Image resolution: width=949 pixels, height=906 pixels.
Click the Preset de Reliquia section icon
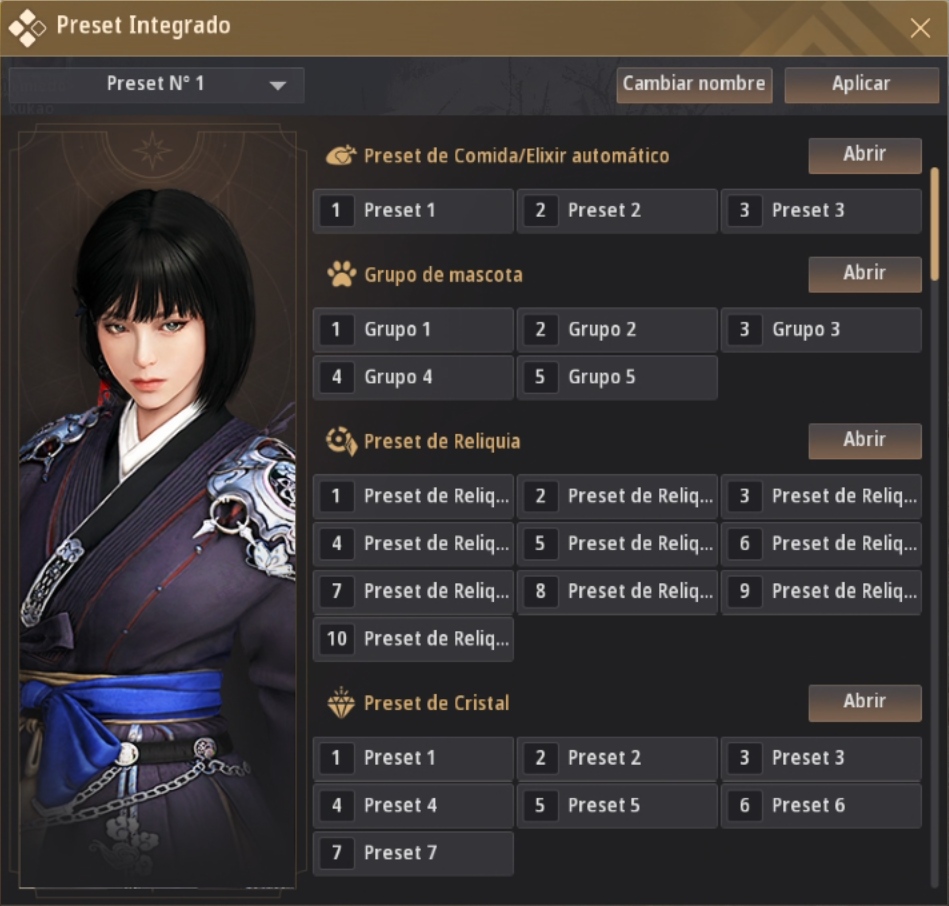tap(341, 441)
